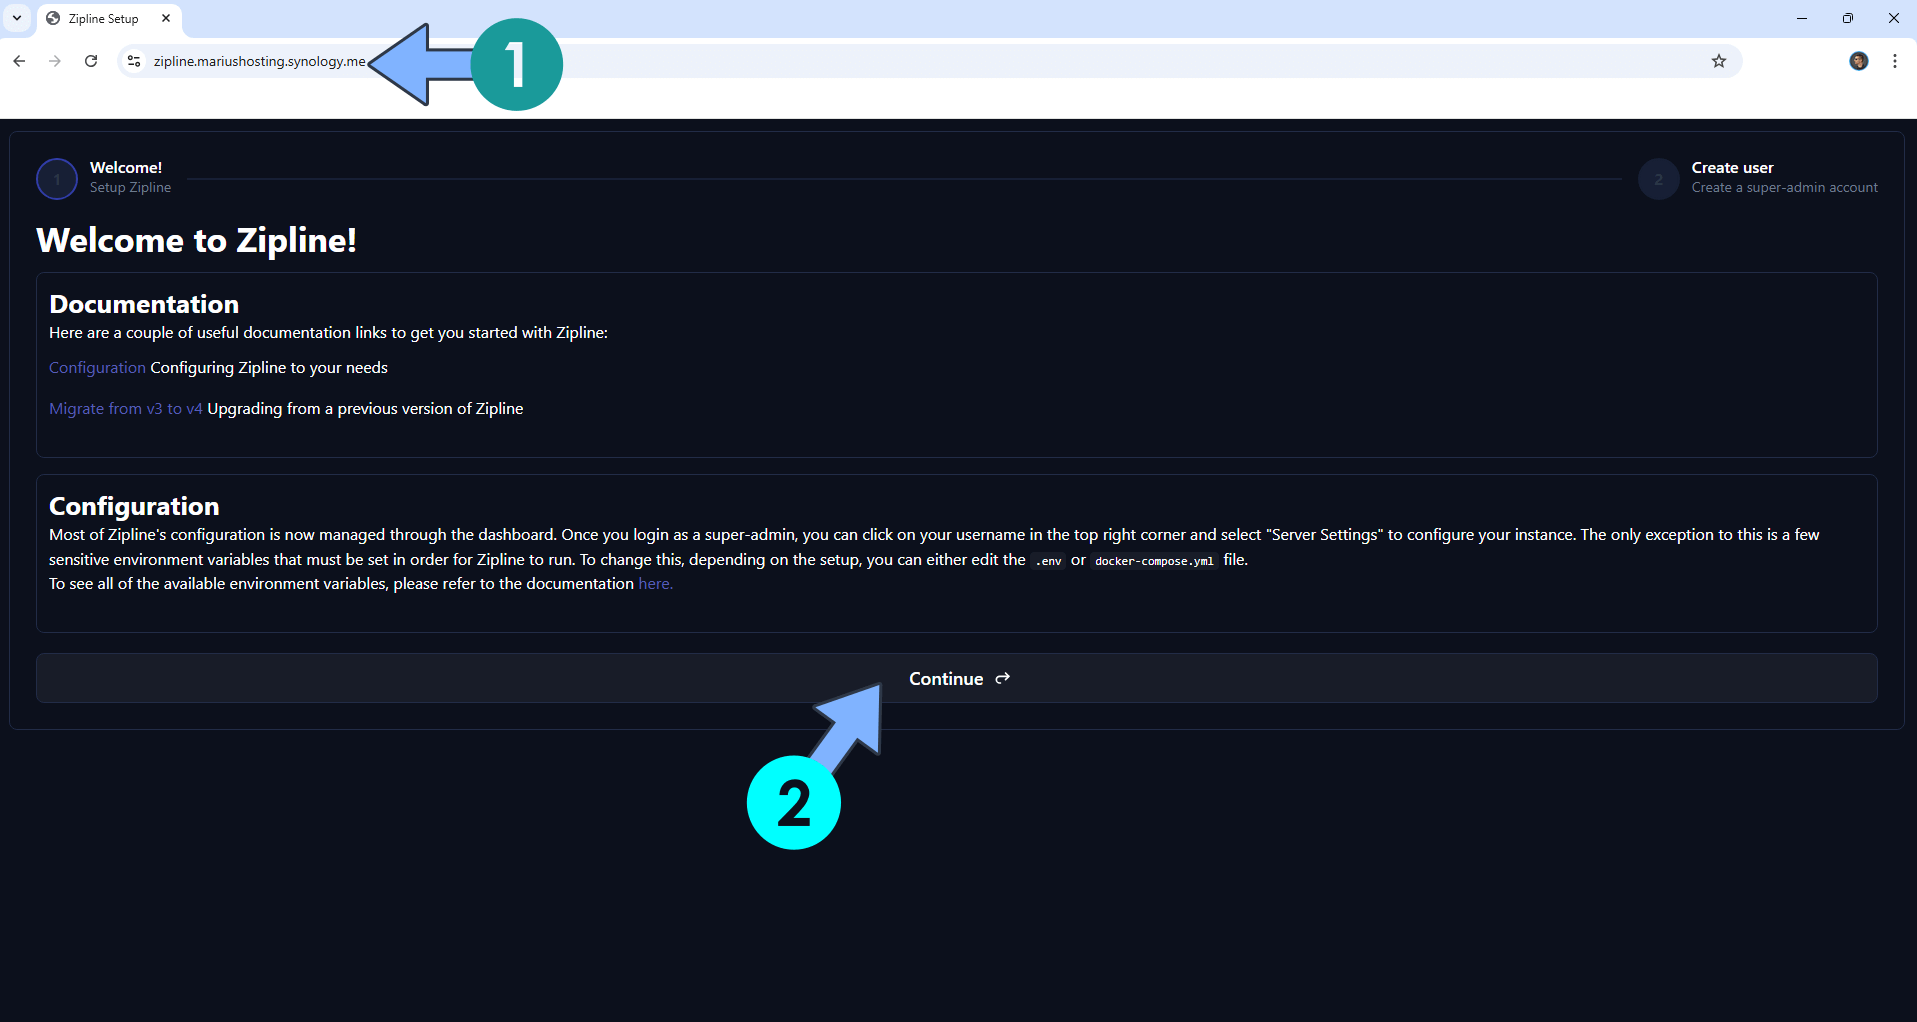Reload the Zipline Setup page
Viewport: 1917px width, 1022px height.
pos(91,61)
